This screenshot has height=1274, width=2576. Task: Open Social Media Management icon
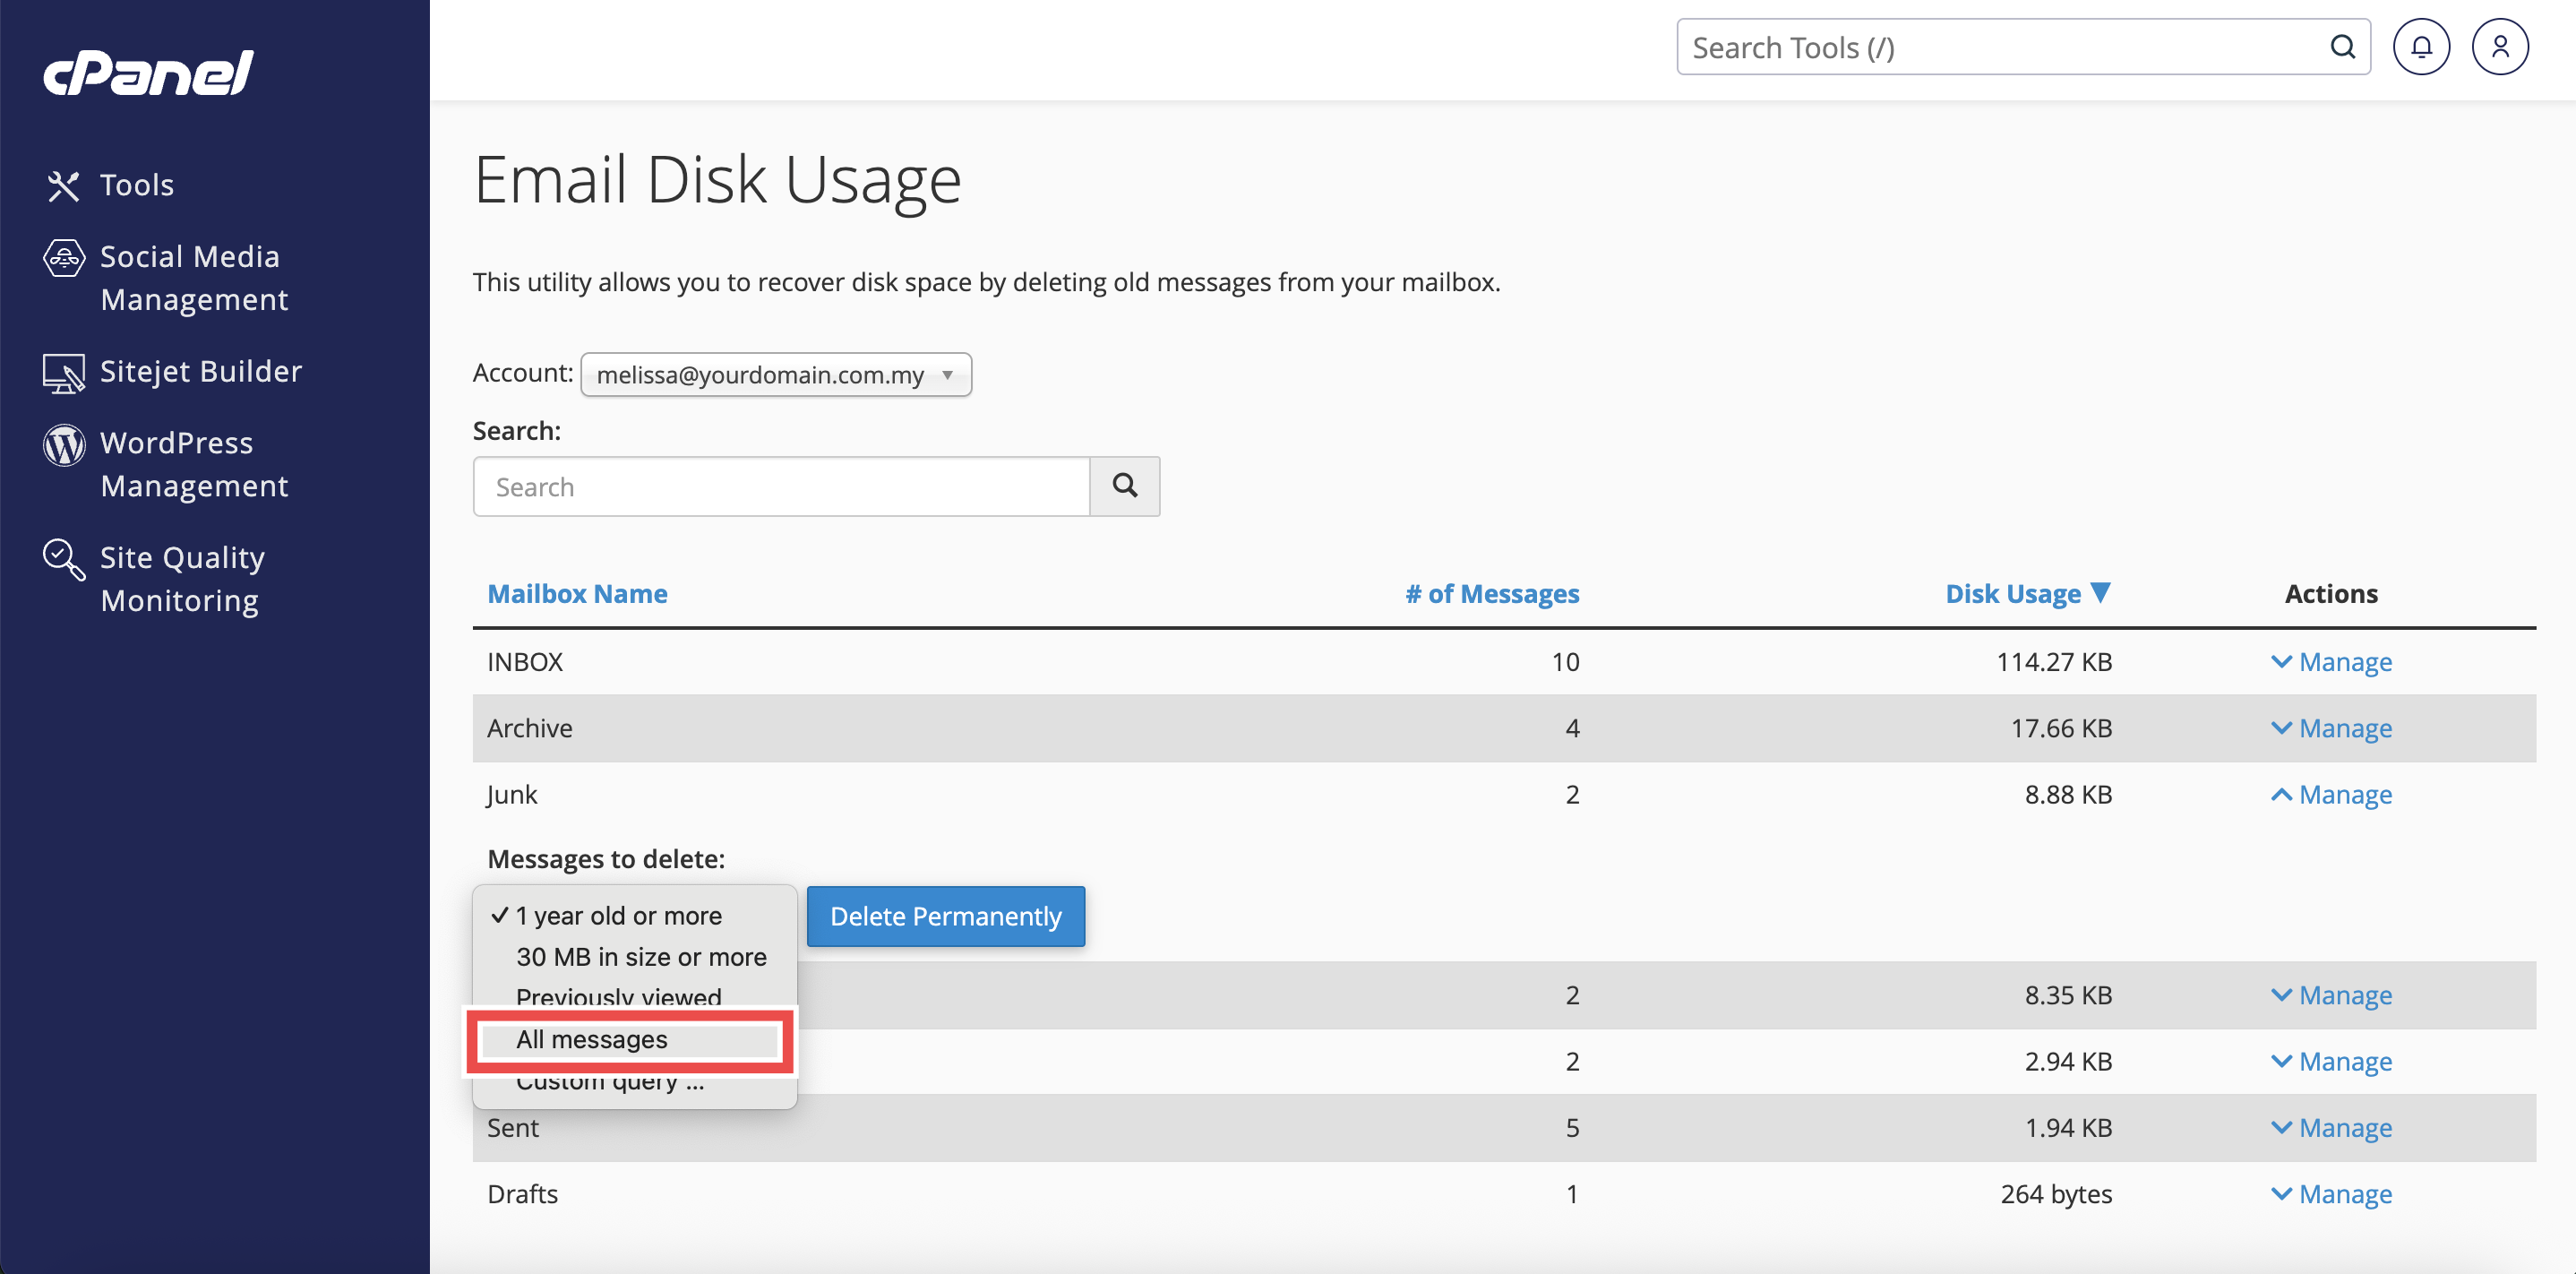pyautogui.click(x=63, y=258)
